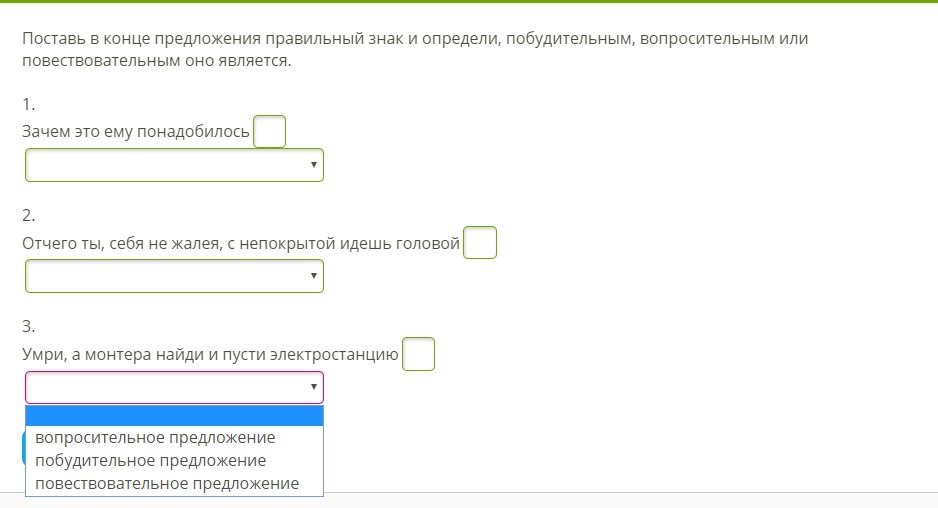The width and height of the screenshot is (938, 508).
Task: Choose 'побудительное предложение' in the dropdown list
Action: tap(151, 461)
